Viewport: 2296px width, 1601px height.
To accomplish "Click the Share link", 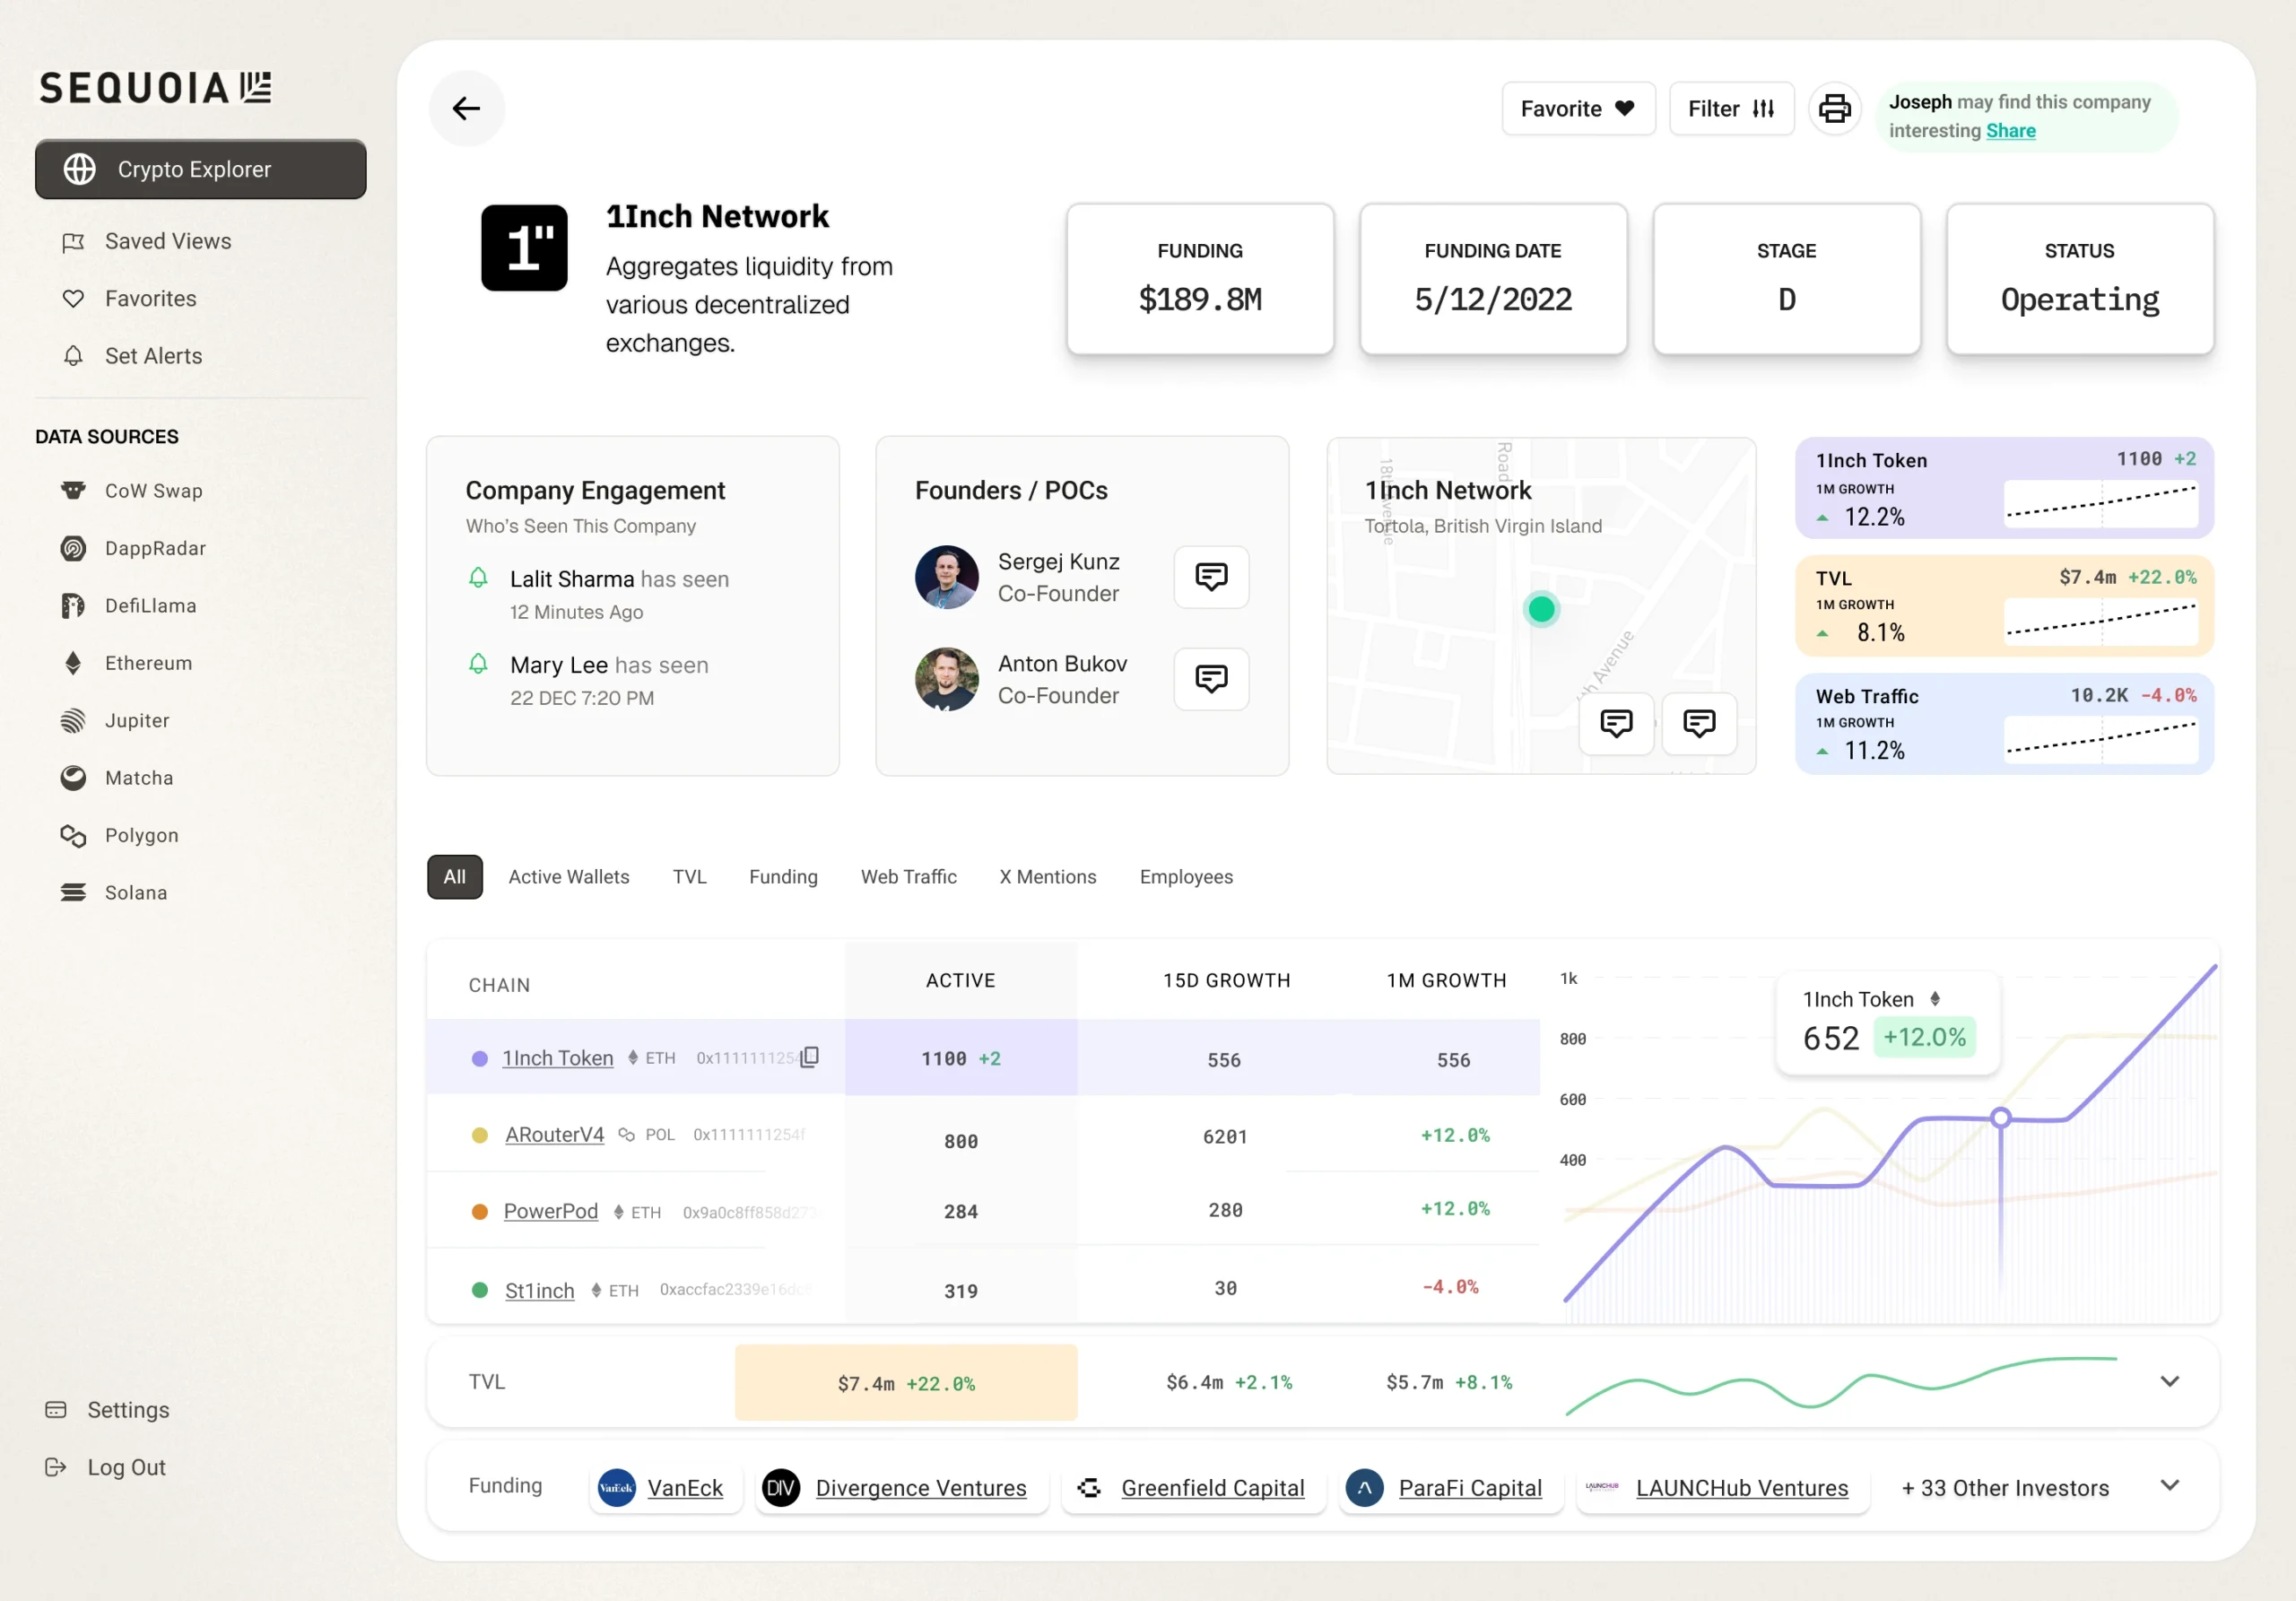I will 2010,131.
